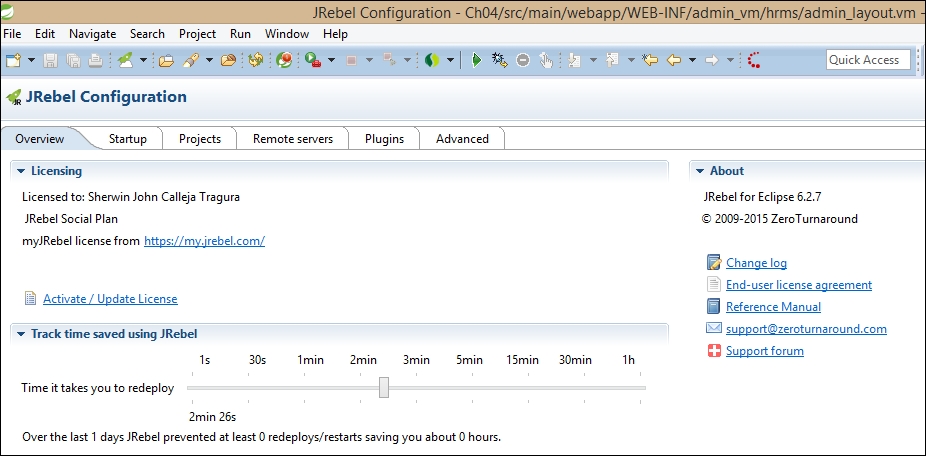Open the Project menu
The height and width of the screenshot is (456, 926).
click(x=197, y=34)
